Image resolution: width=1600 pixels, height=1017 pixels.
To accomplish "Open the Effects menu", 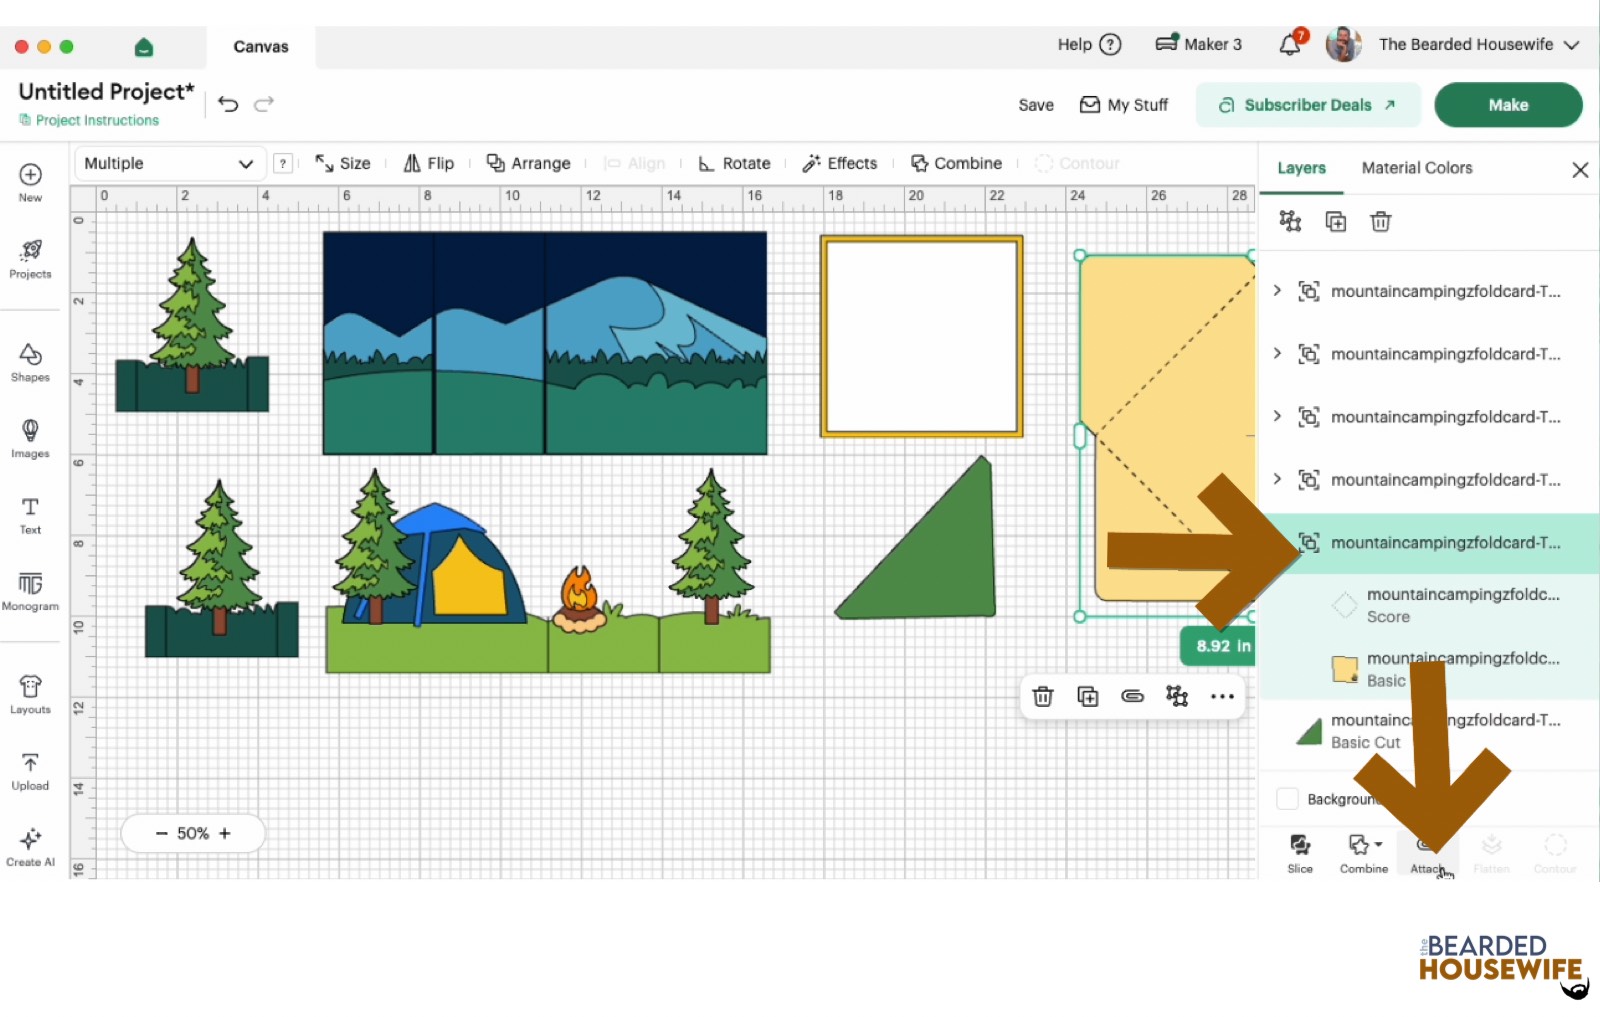I will pyautogui.click(x=840, y=163).
